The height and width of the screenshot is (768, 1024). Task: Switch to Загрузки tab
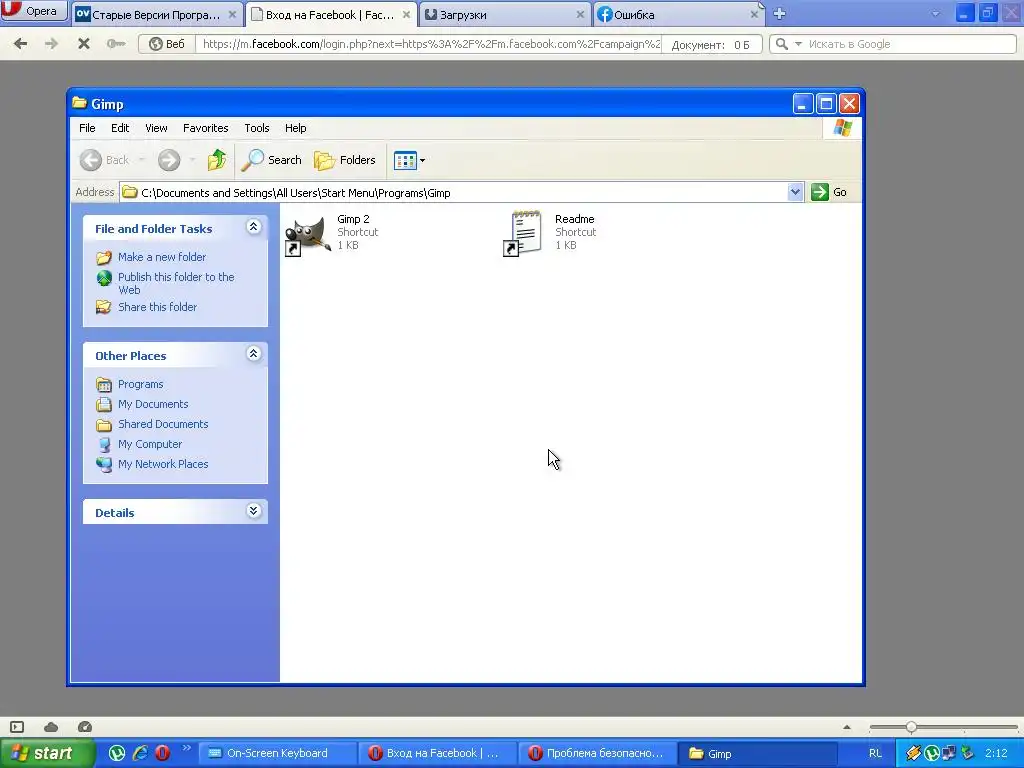coord(505,14)
